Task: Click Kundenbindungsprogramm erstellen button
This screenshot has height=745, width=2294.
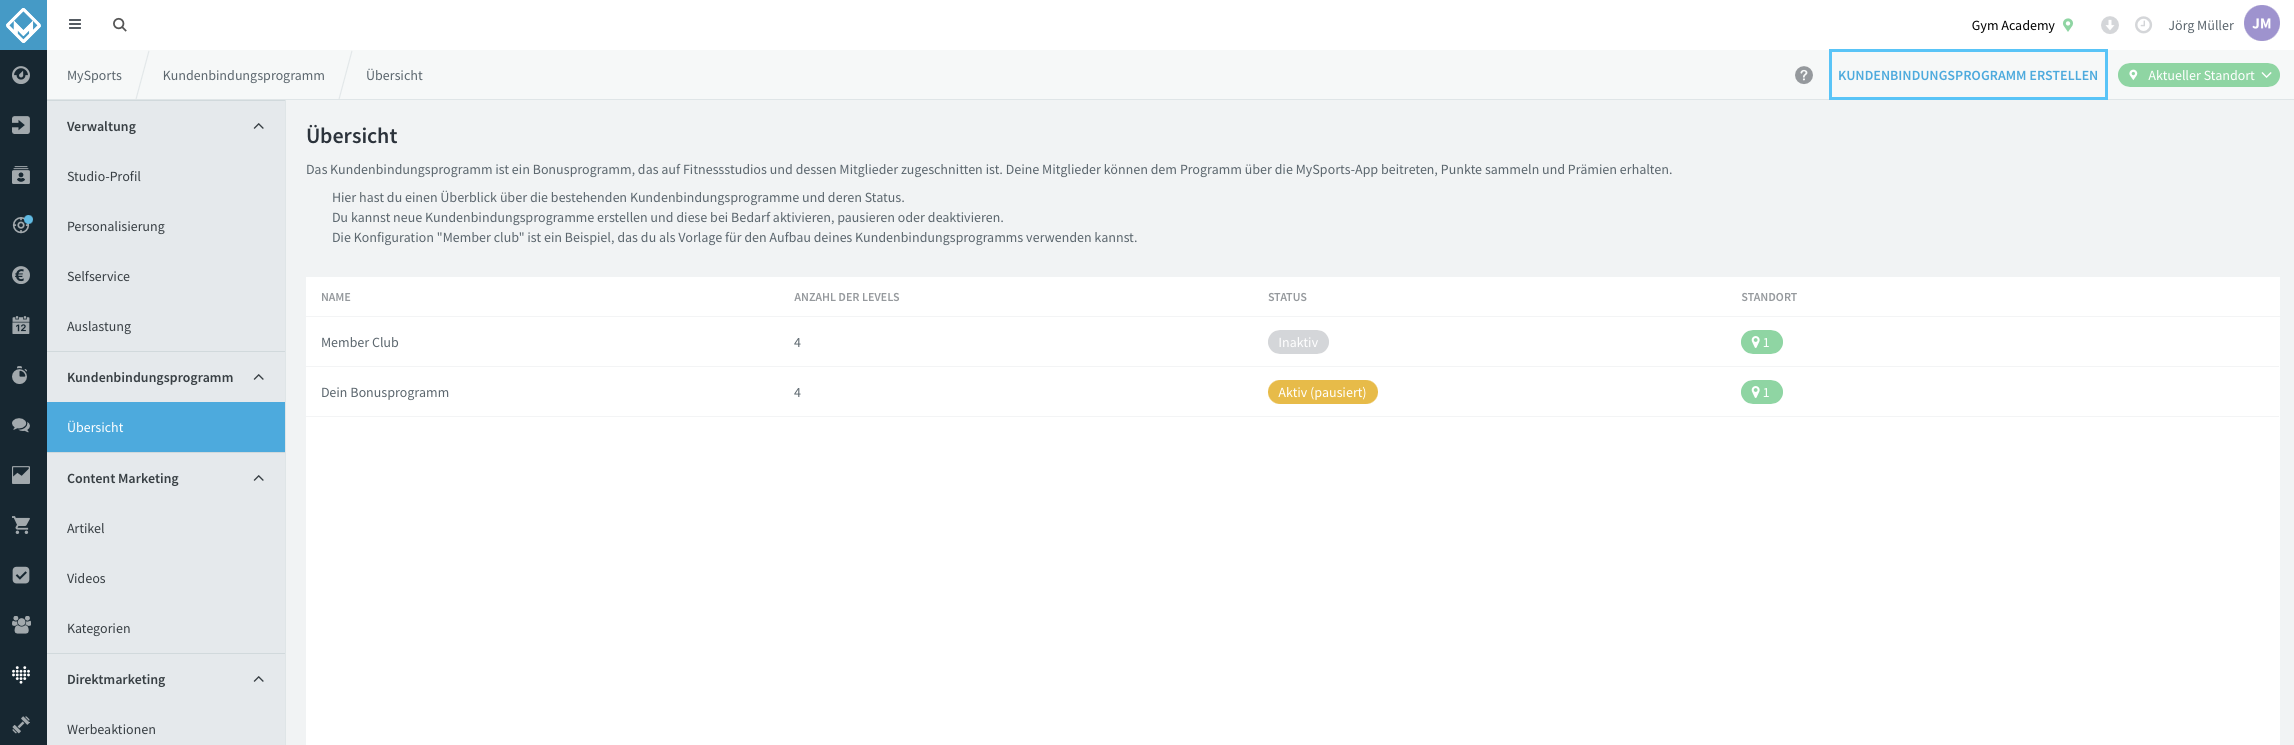Action: [1968, 75]
